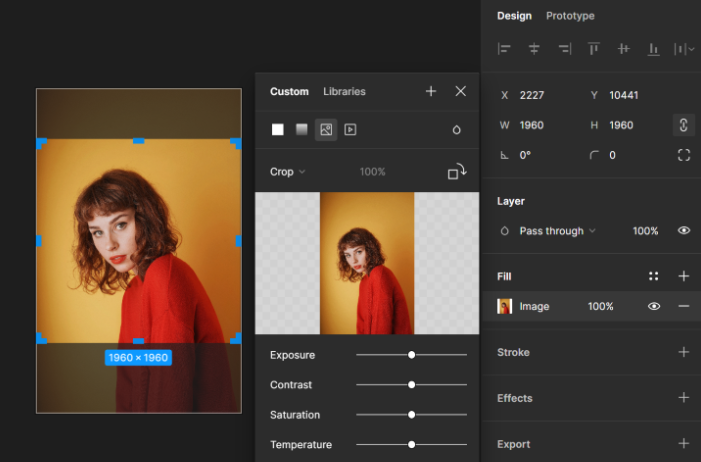Click the image preview thumbnail
The height and width of the screenshot is (462, 701).
(x=367, y=263)
